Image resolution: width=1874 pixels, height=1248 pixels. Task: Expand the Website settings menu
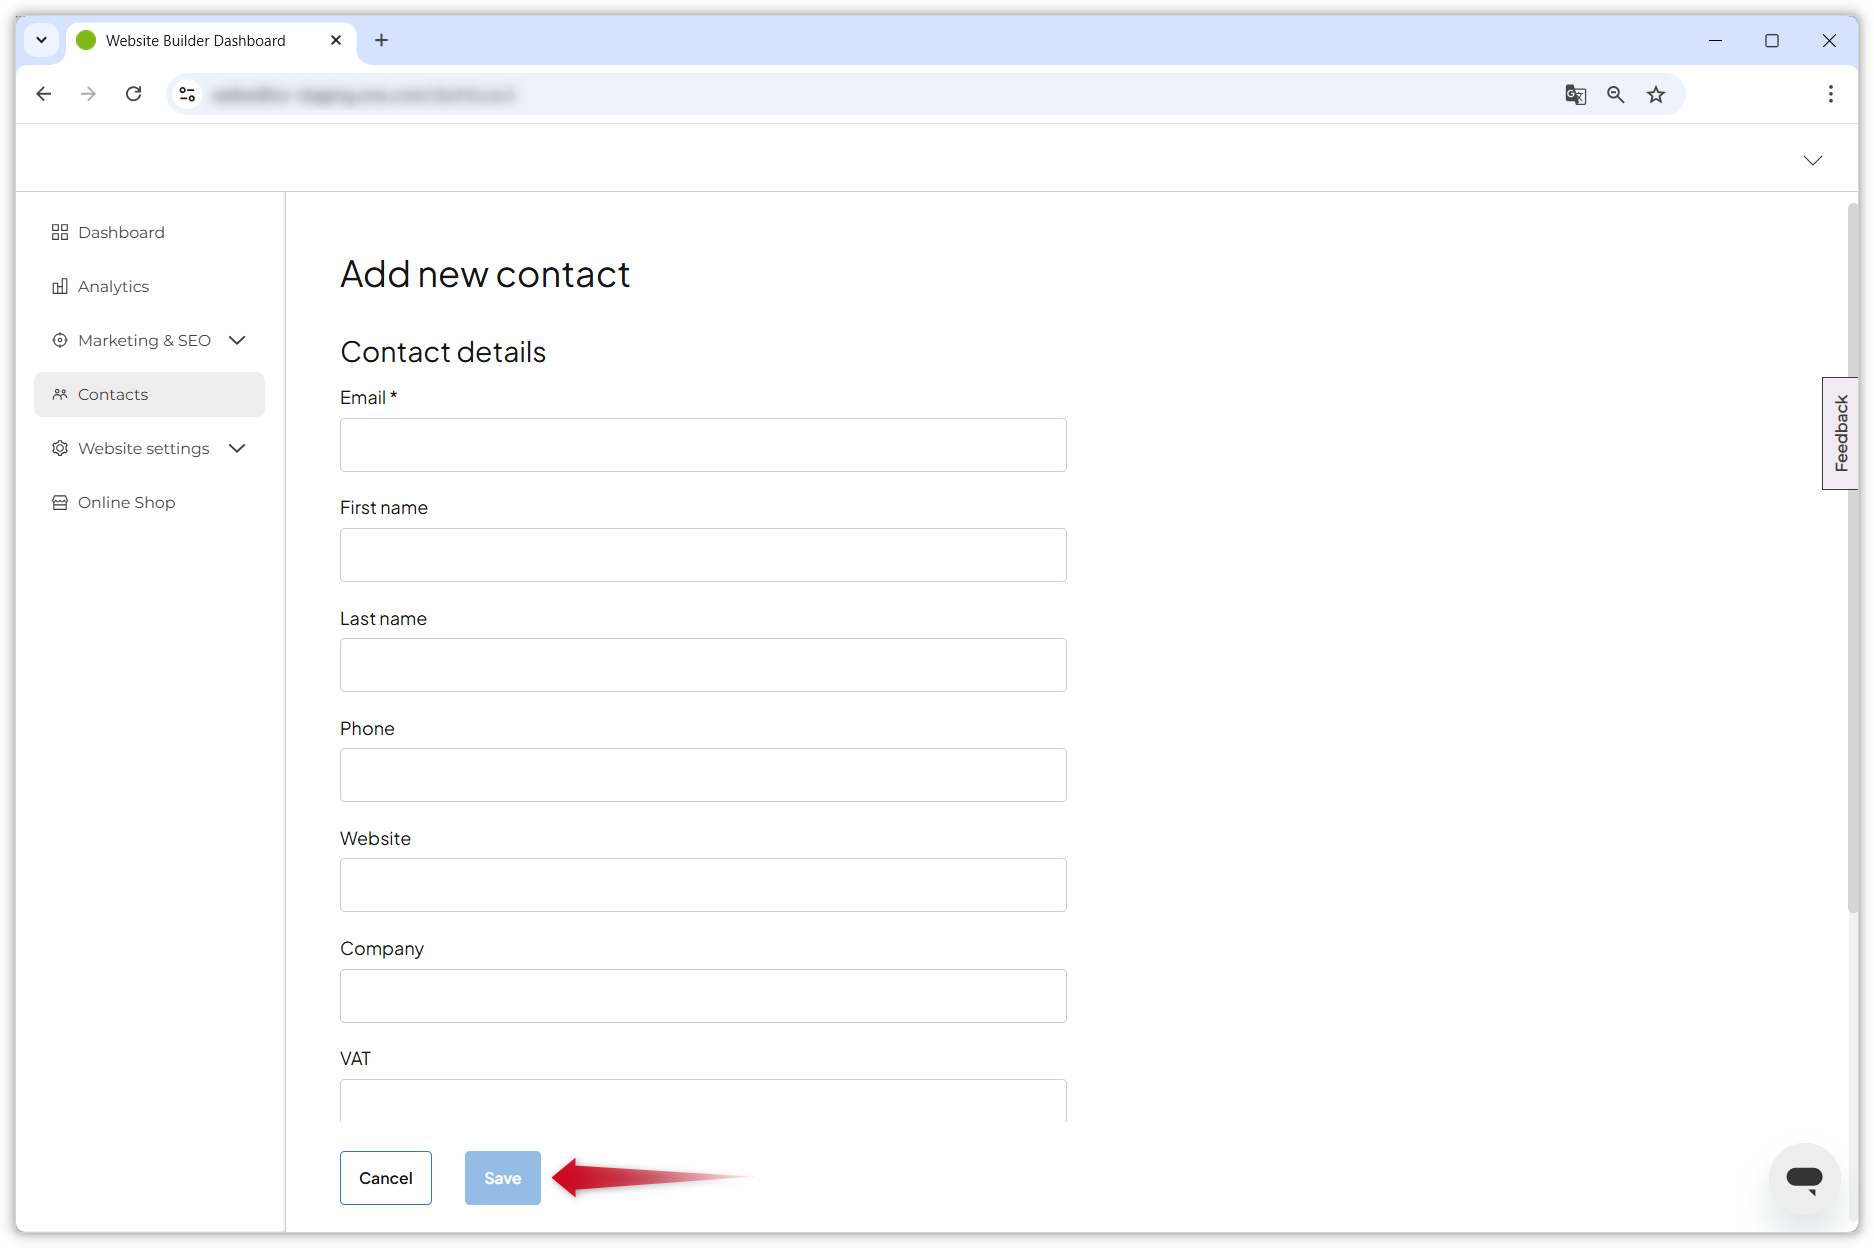237,448
